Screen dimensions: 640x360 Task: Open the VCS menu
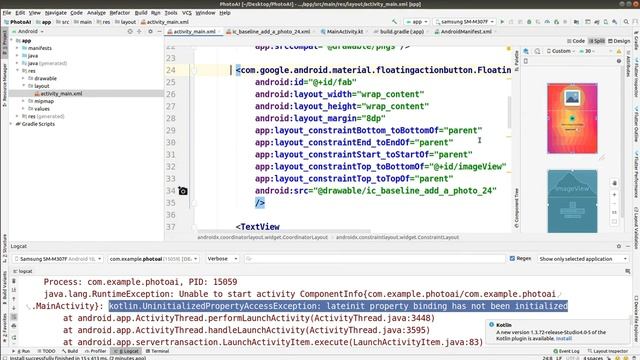coord(187,13)
